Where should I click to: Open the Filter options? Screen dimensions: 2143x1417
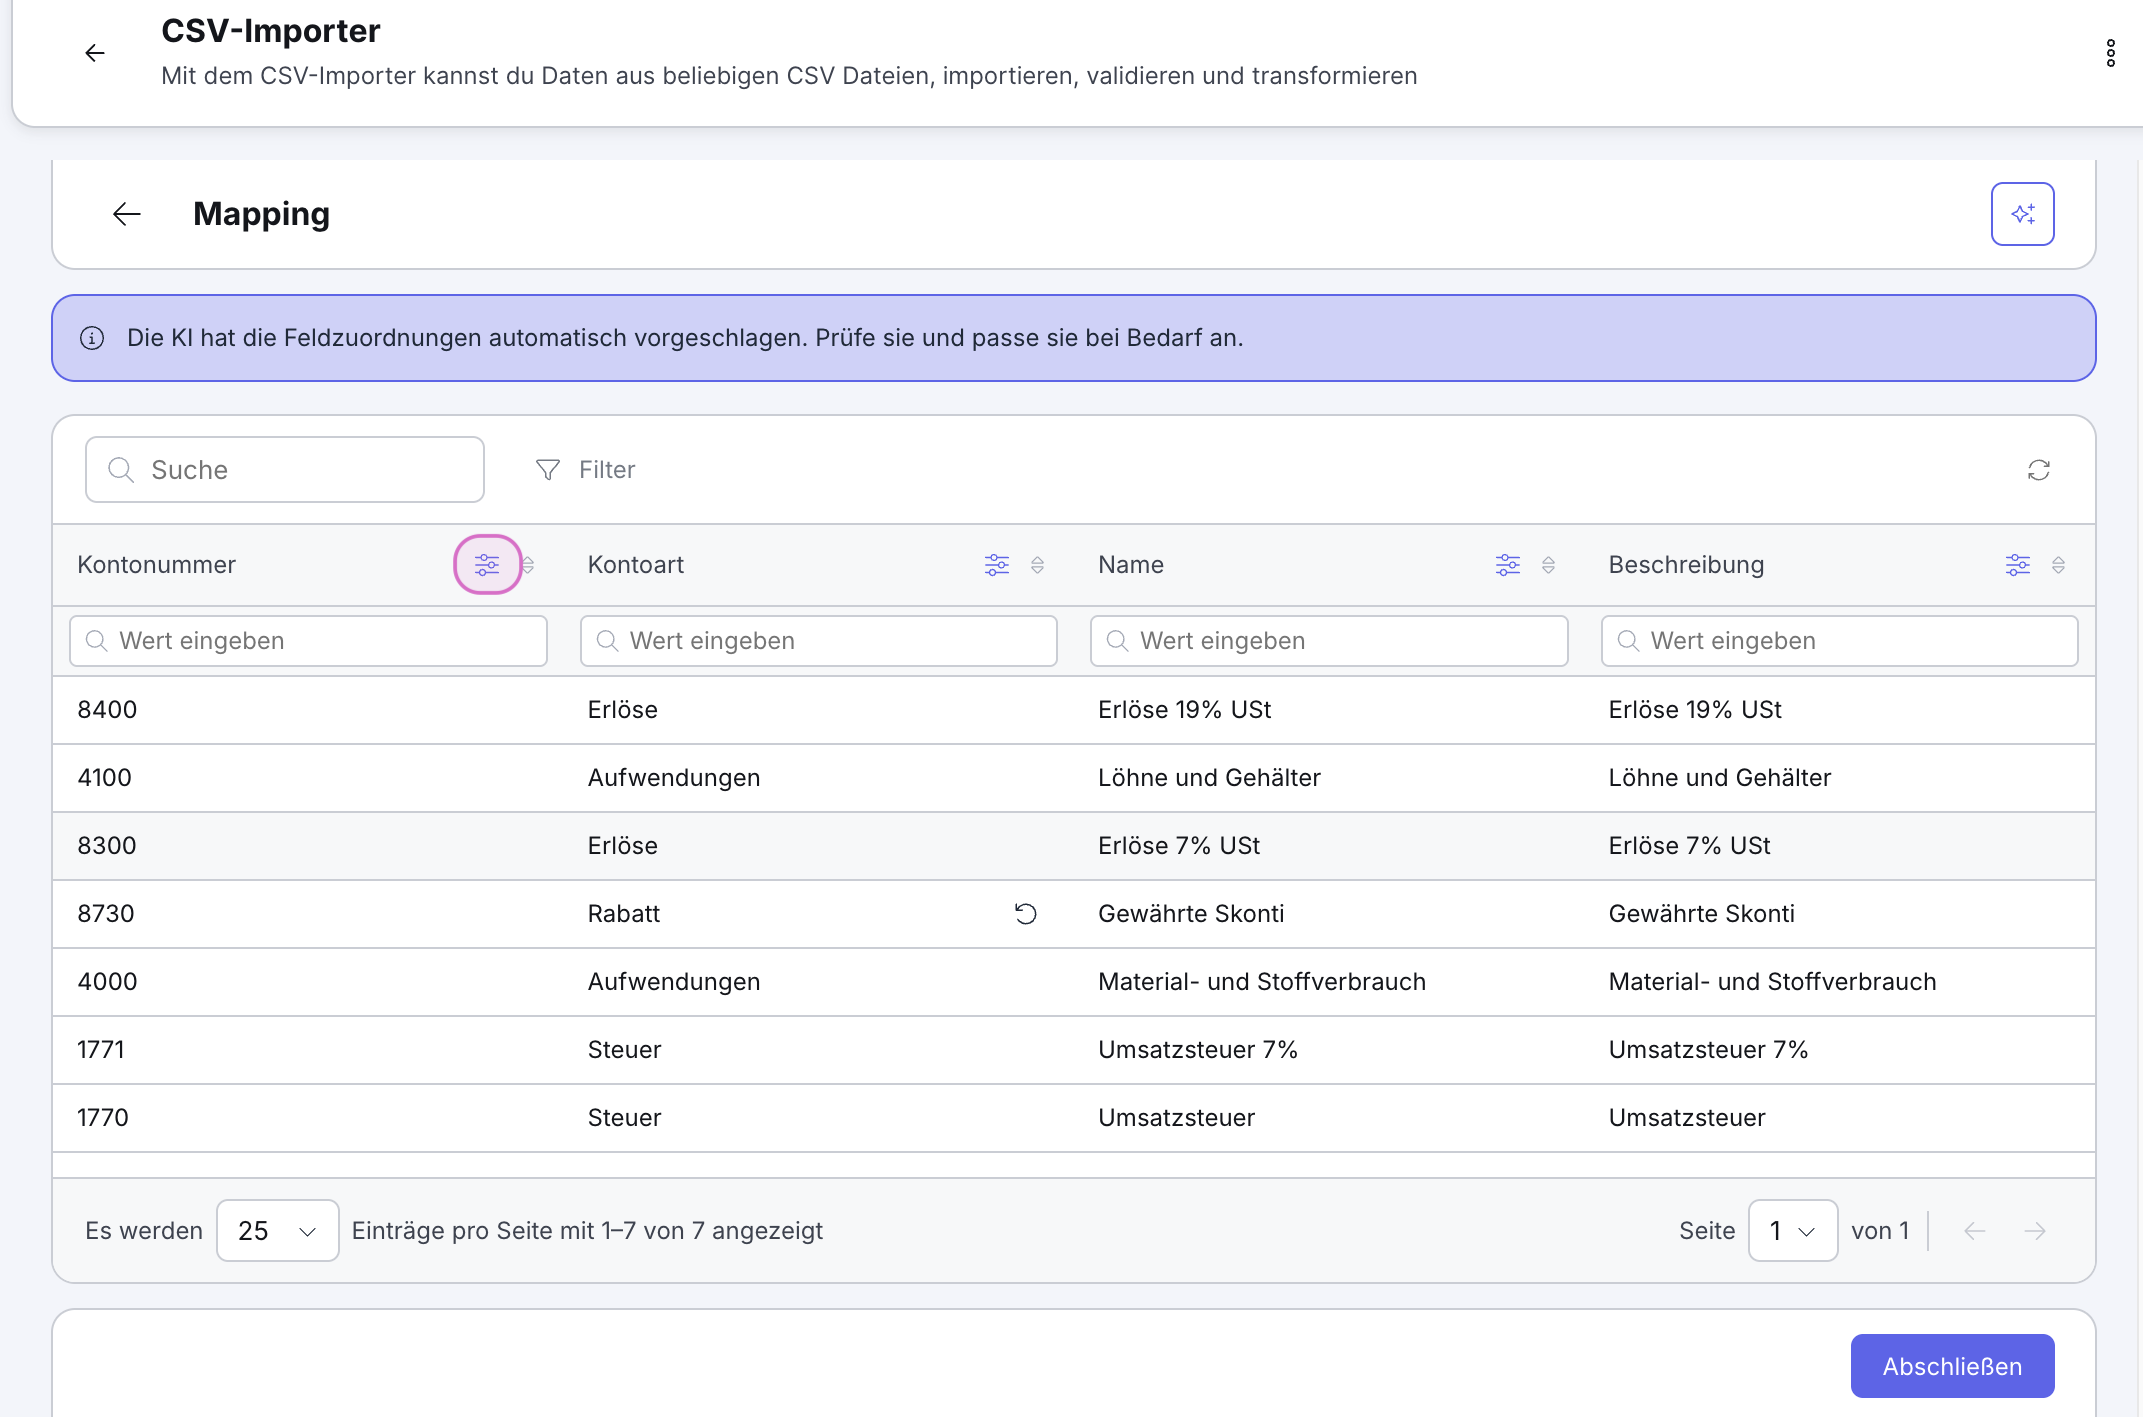tap(586, 470)
